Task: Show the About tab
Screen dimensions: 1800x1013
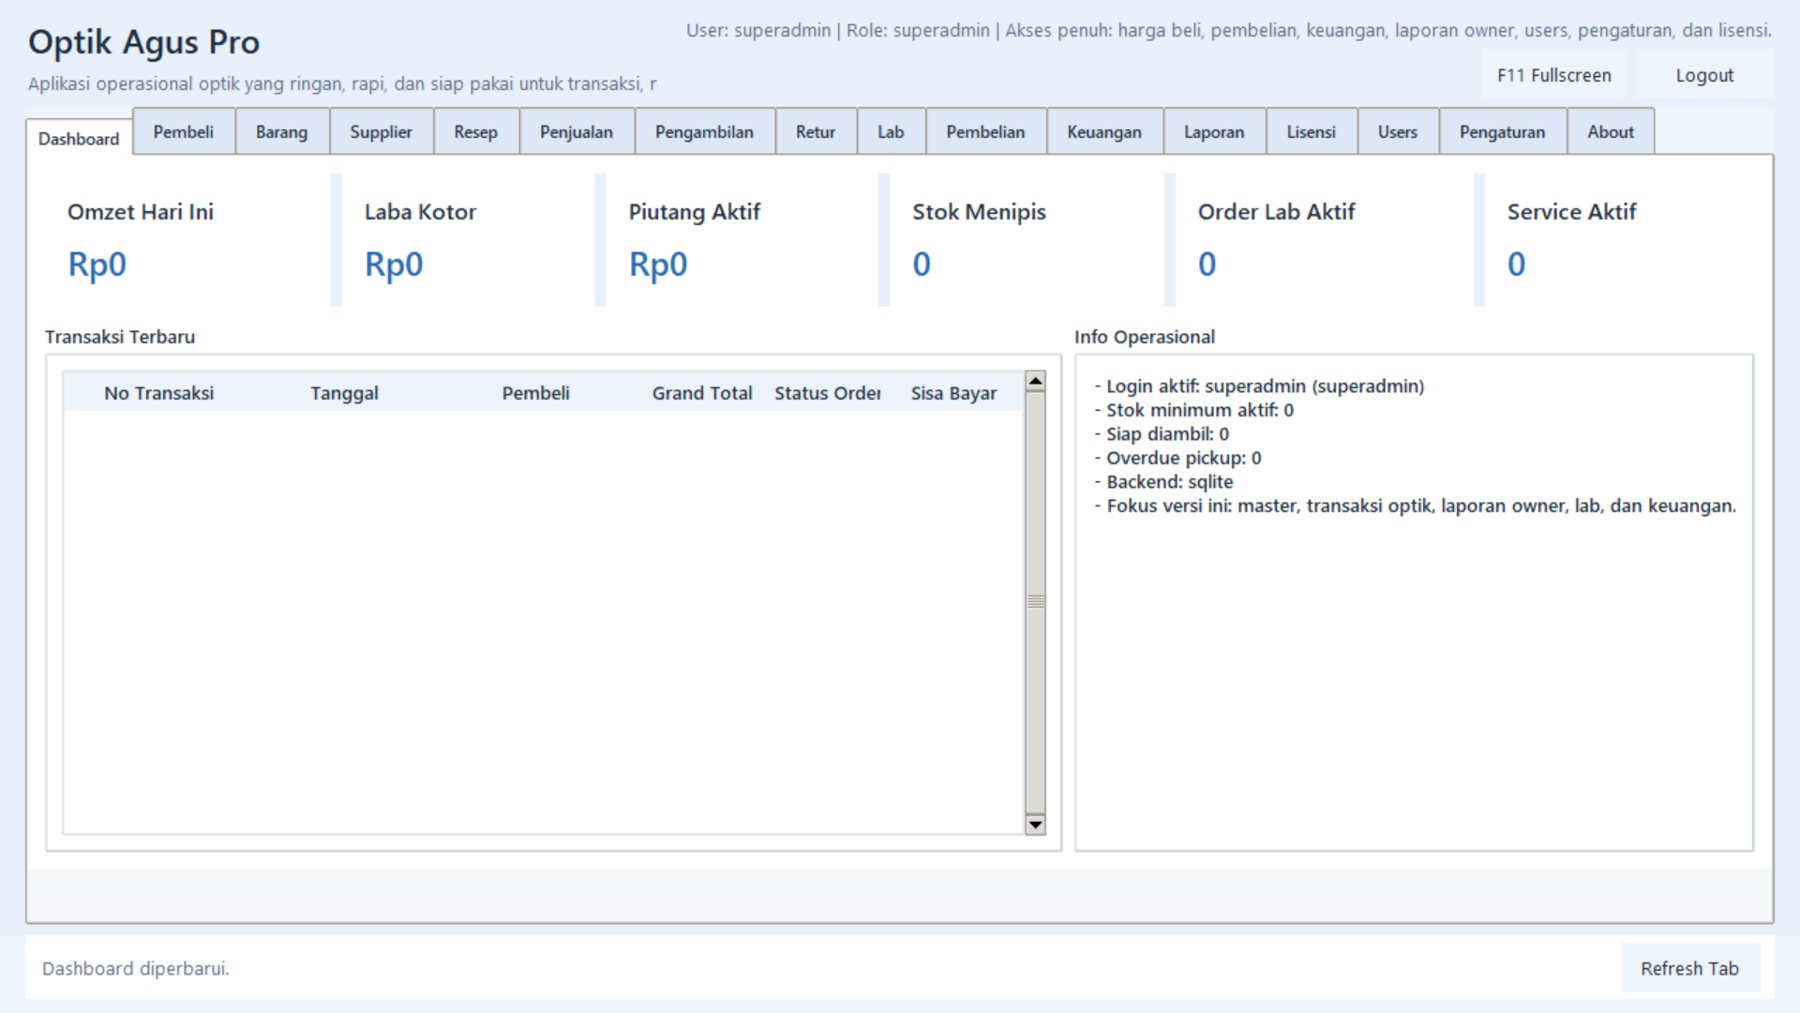Action: pos(1610,132)
